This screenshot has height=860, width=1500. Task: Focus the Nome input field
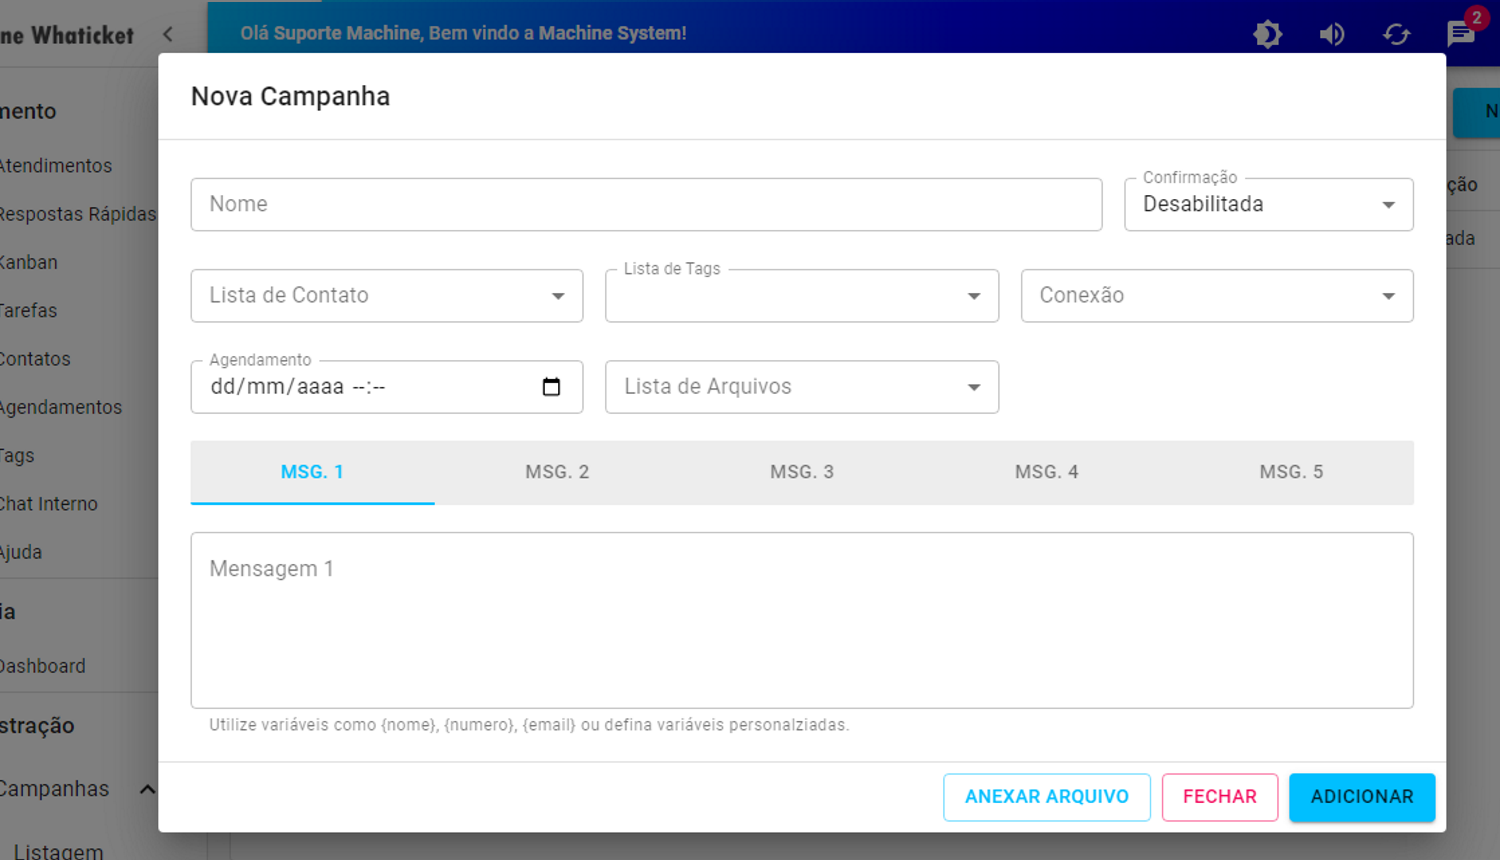(646, 204)
